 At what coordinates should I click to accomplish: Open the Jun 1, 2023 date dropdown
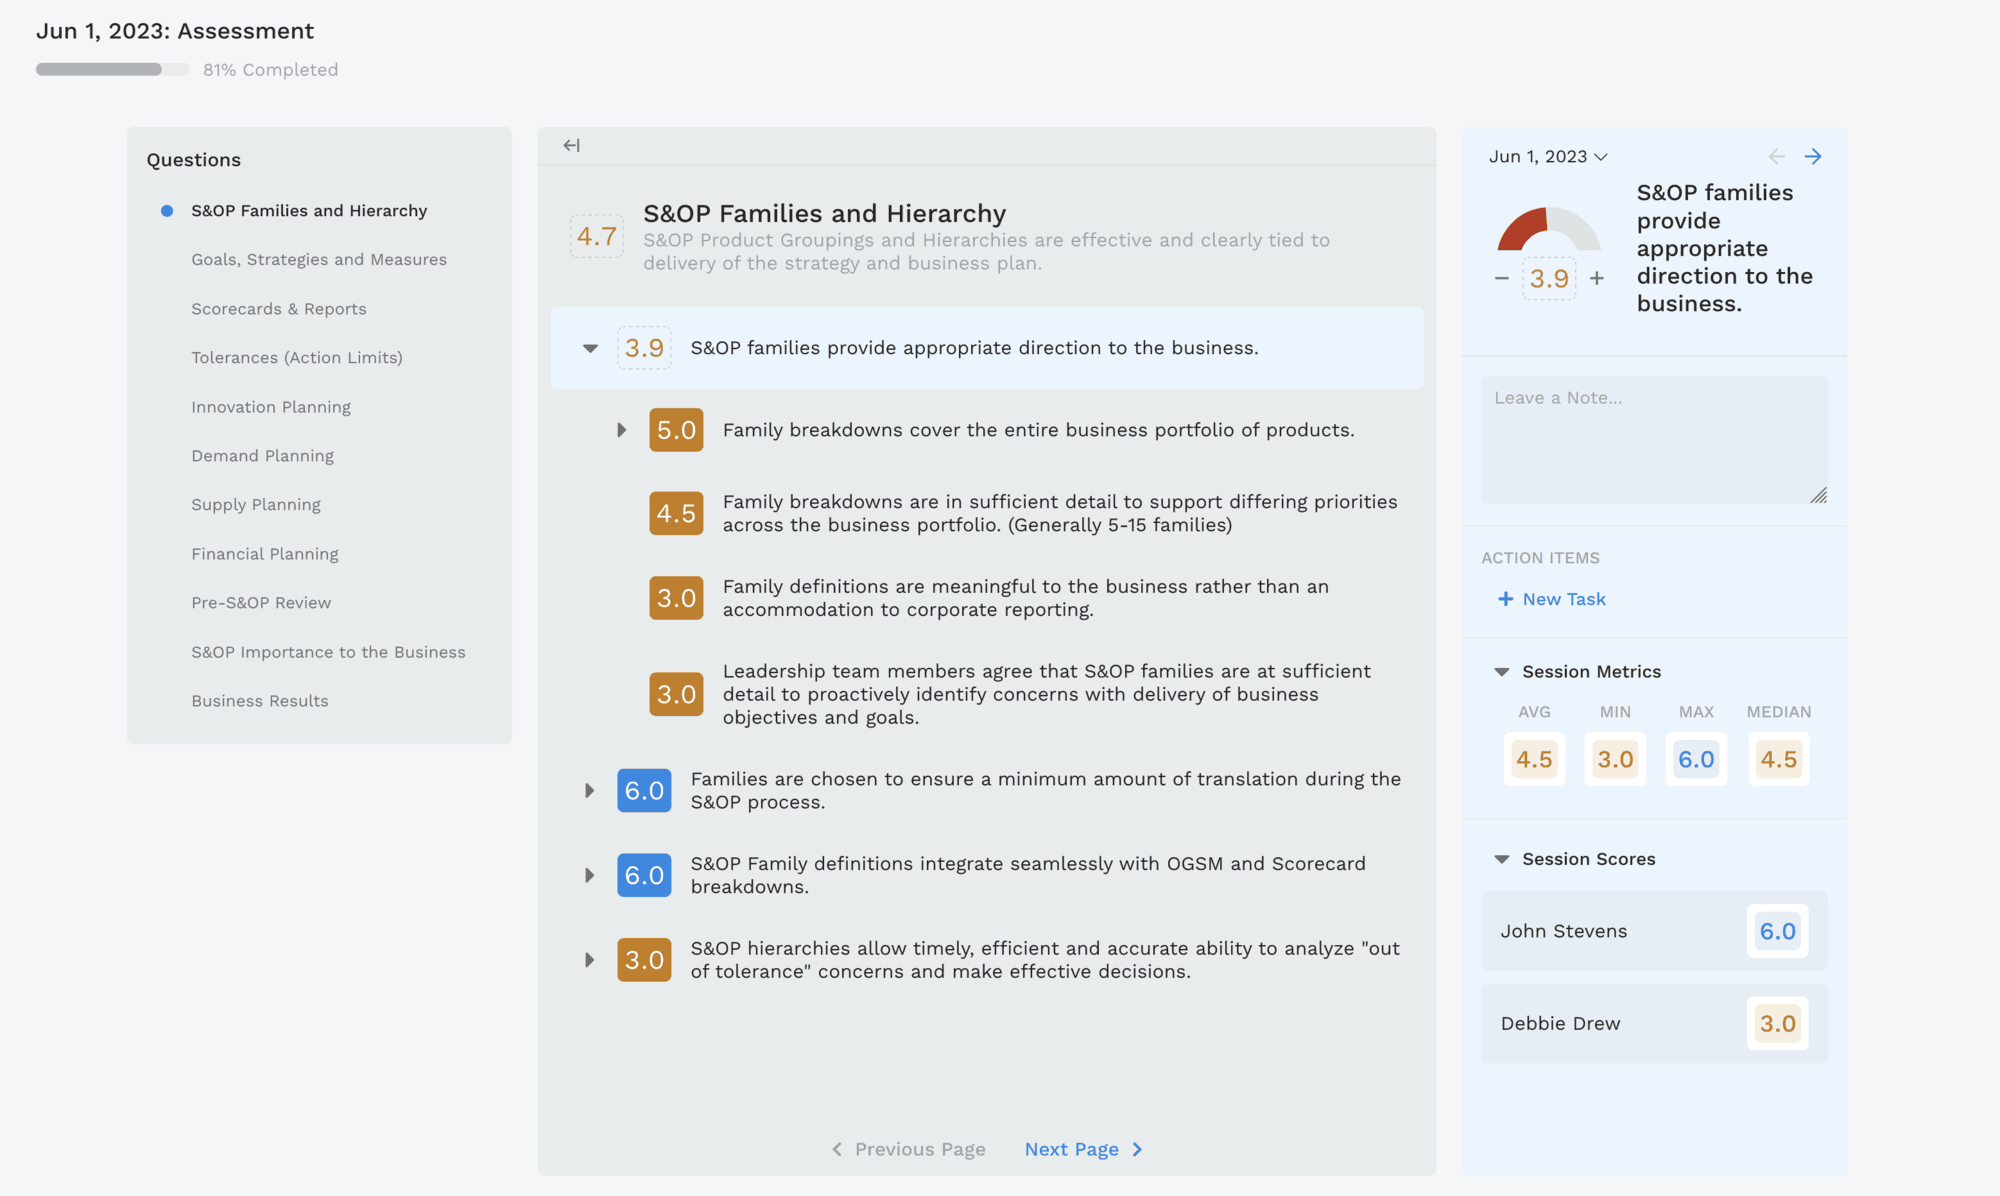click(1547, 157)
